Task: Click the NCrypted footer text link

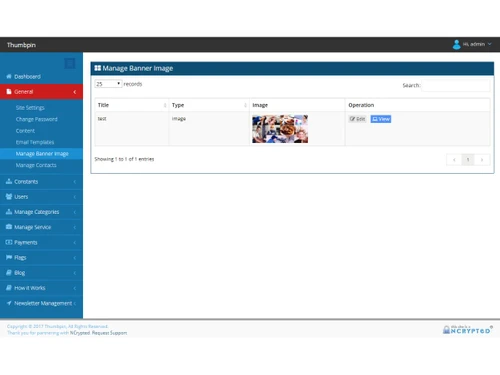Action: click(x=80, y=333)
